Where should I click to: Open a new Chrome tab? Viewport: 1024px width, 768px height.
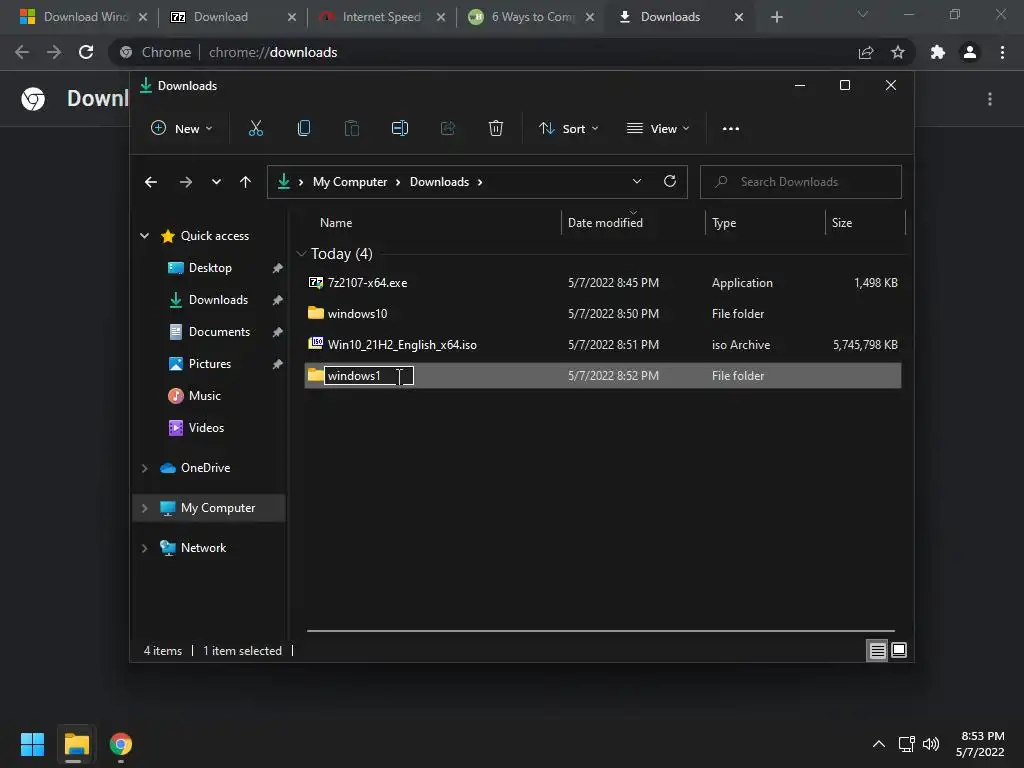coord(776,17)
